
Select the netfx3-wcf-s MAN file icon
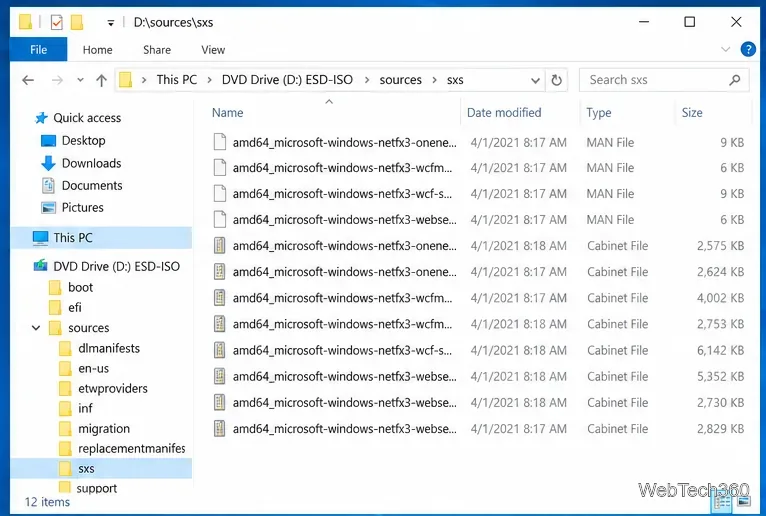pos(219,194)
